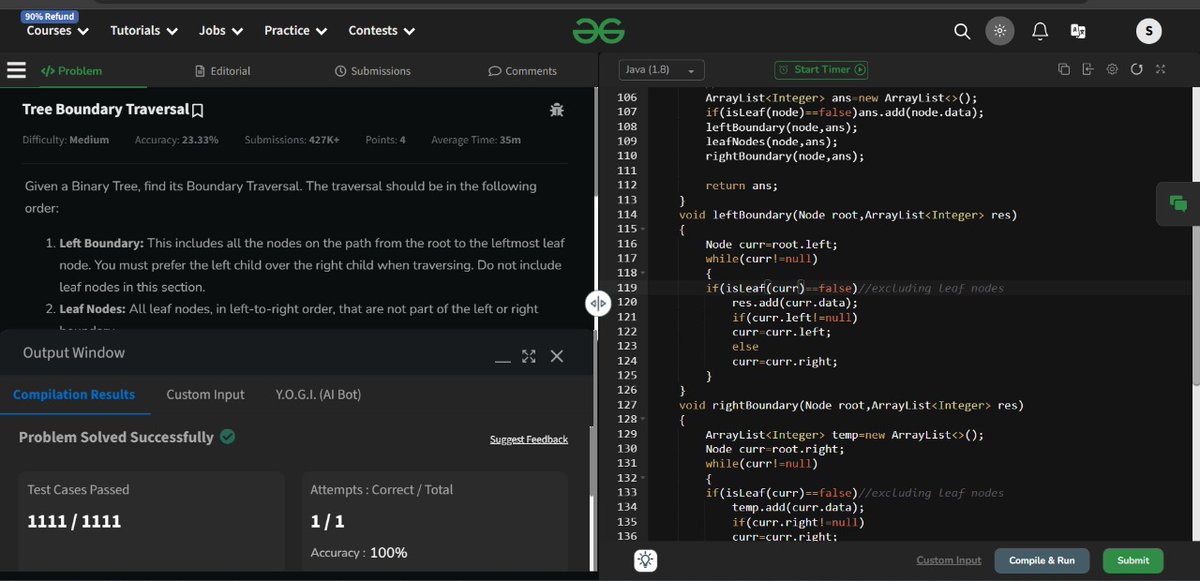This screenshot has height=581, width=1200.
Task: Click the report bug icon
Action: click(557, 110)
